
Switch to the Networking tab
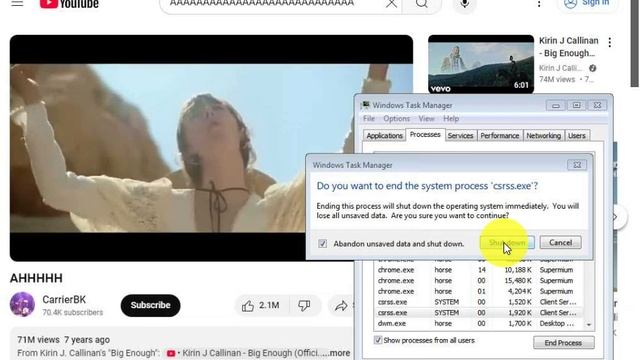click(x=543, y=136)
